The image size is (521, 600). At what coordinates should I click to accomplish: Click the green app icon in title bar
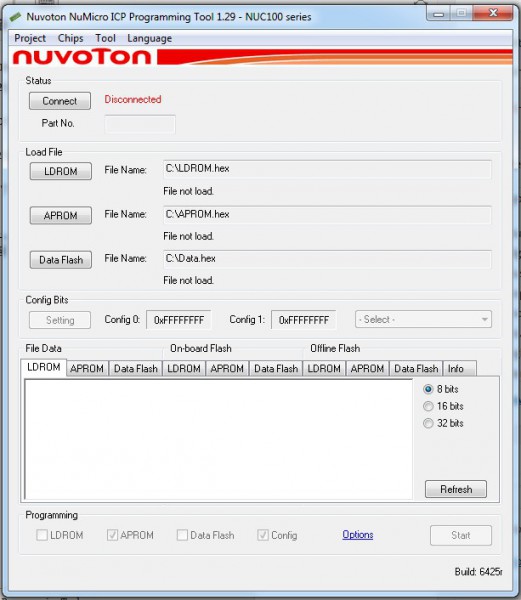[15, 16]
